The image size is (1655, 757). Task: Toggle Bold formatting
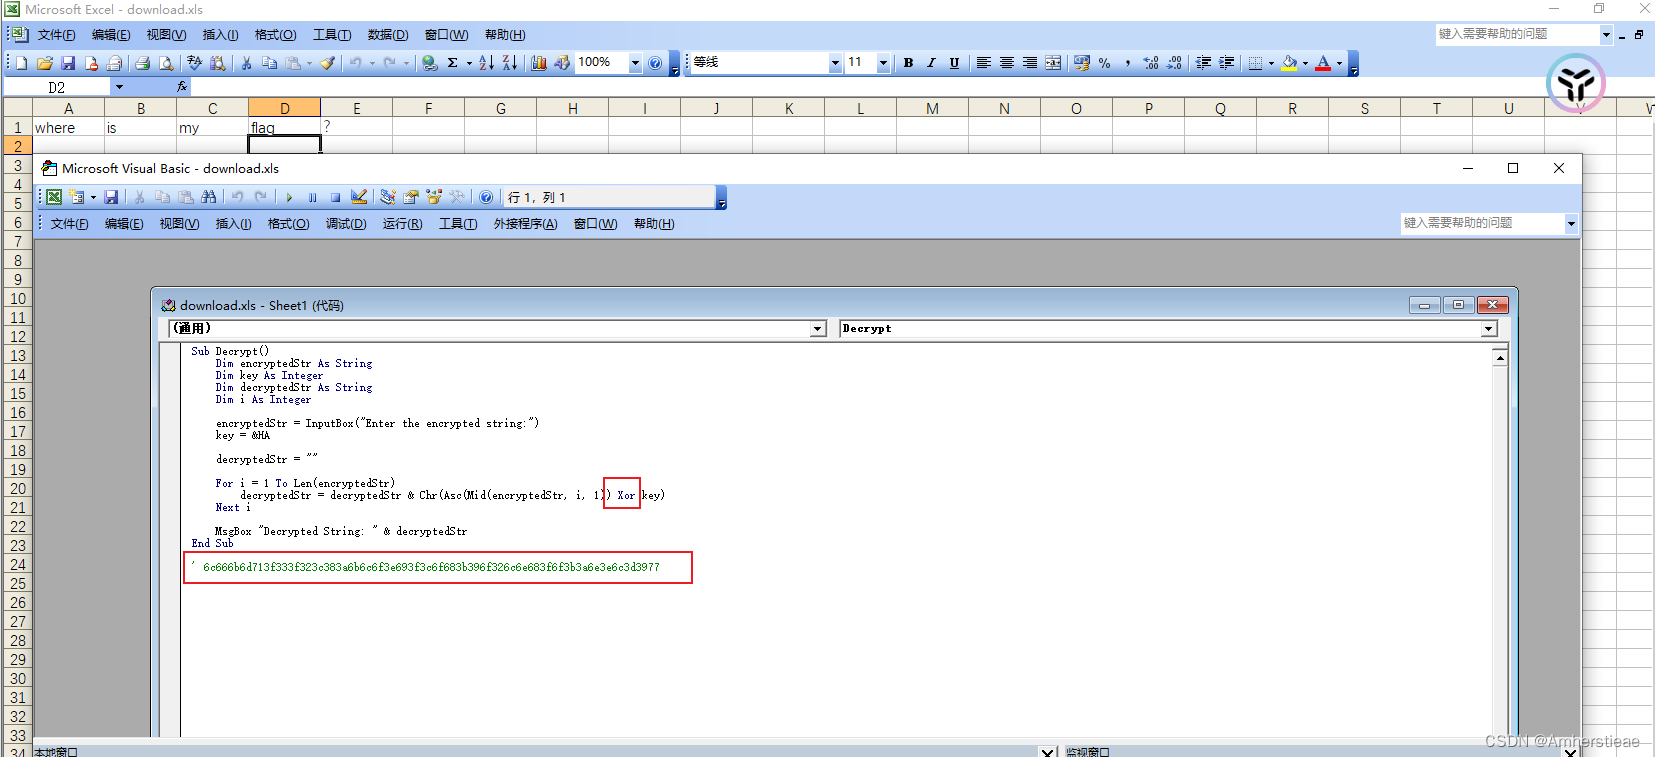tap(908, 63)
